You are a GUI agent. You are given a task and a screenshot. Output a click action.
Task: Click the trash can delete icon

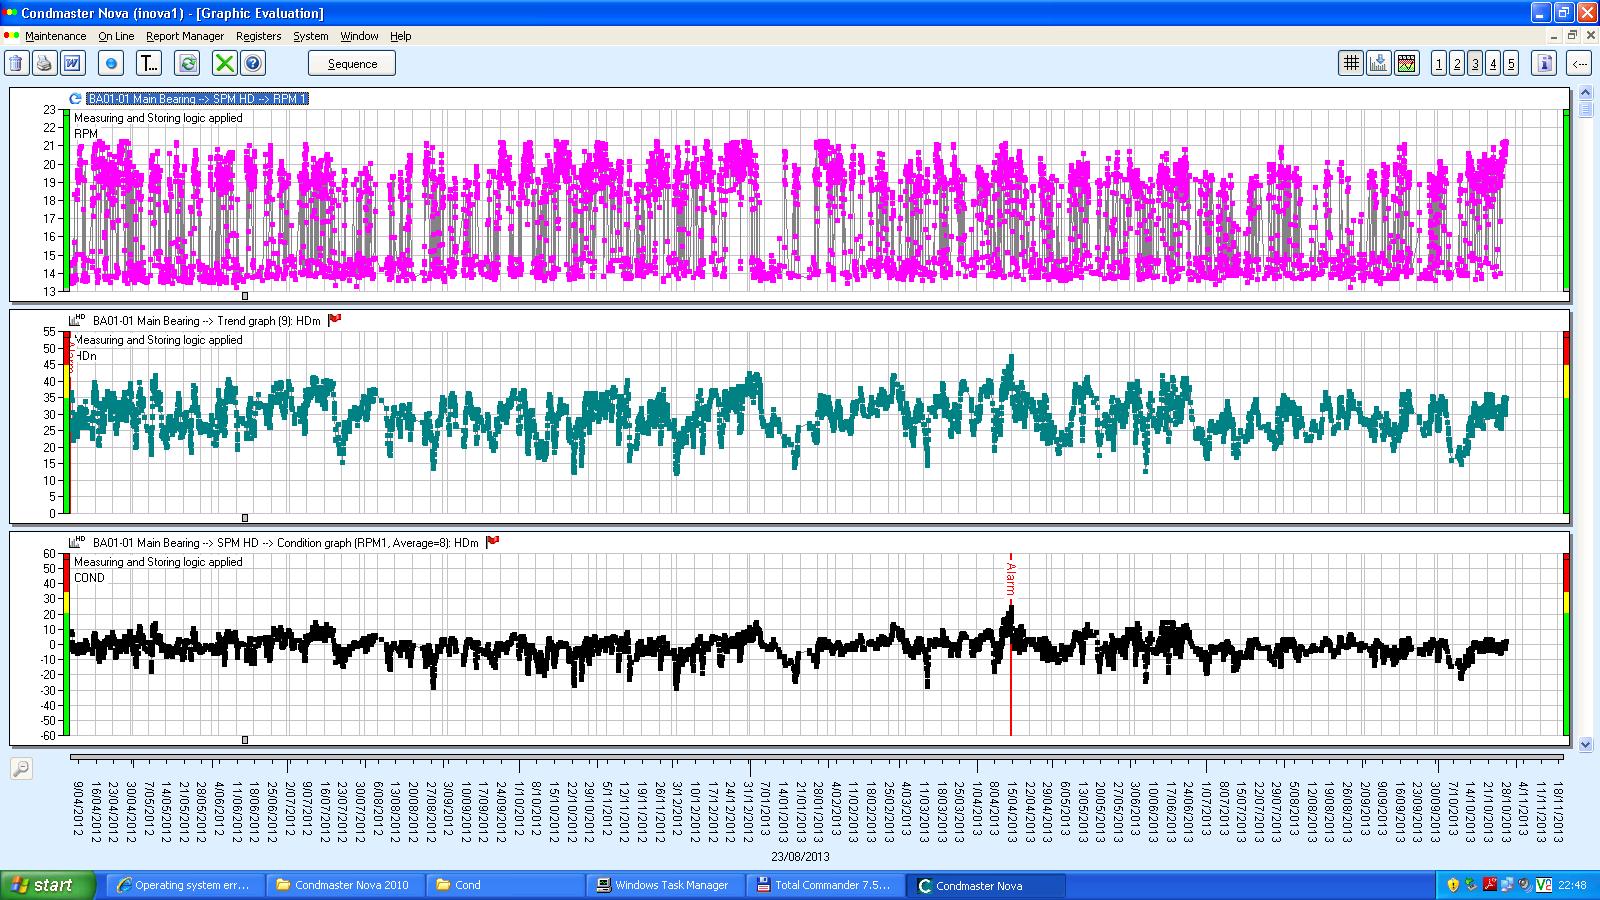(17, 64)
